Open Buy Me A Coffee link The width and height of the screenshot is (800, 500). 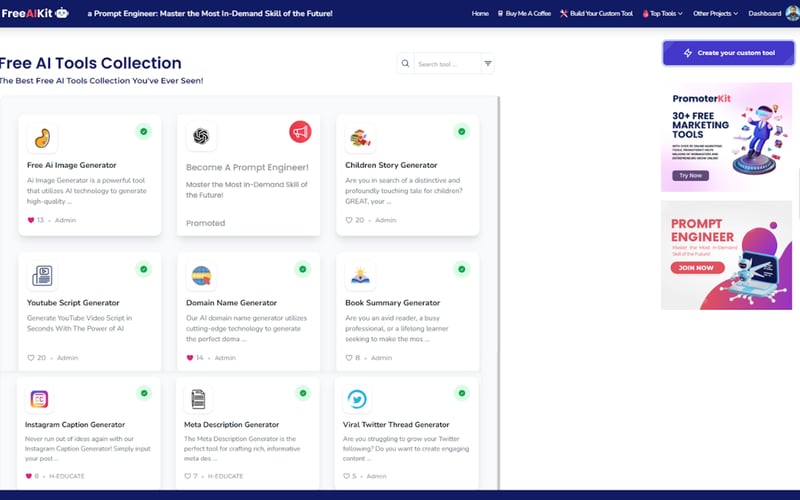tap(524, 13)
